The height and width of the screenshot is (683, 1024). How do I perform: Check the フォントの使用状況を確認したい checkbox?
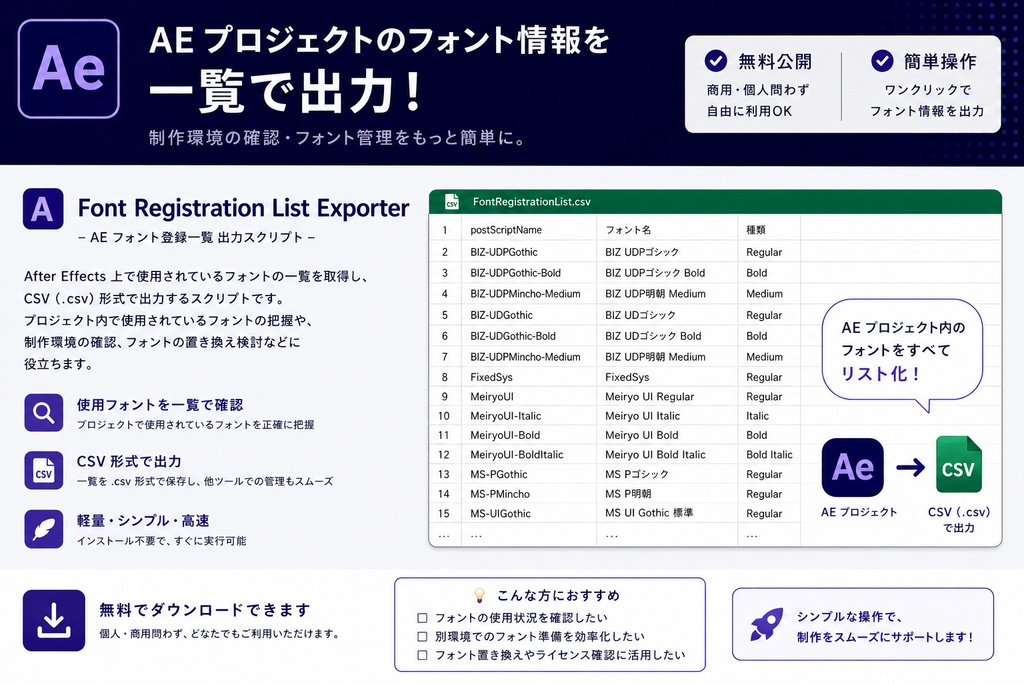(423, 618)
